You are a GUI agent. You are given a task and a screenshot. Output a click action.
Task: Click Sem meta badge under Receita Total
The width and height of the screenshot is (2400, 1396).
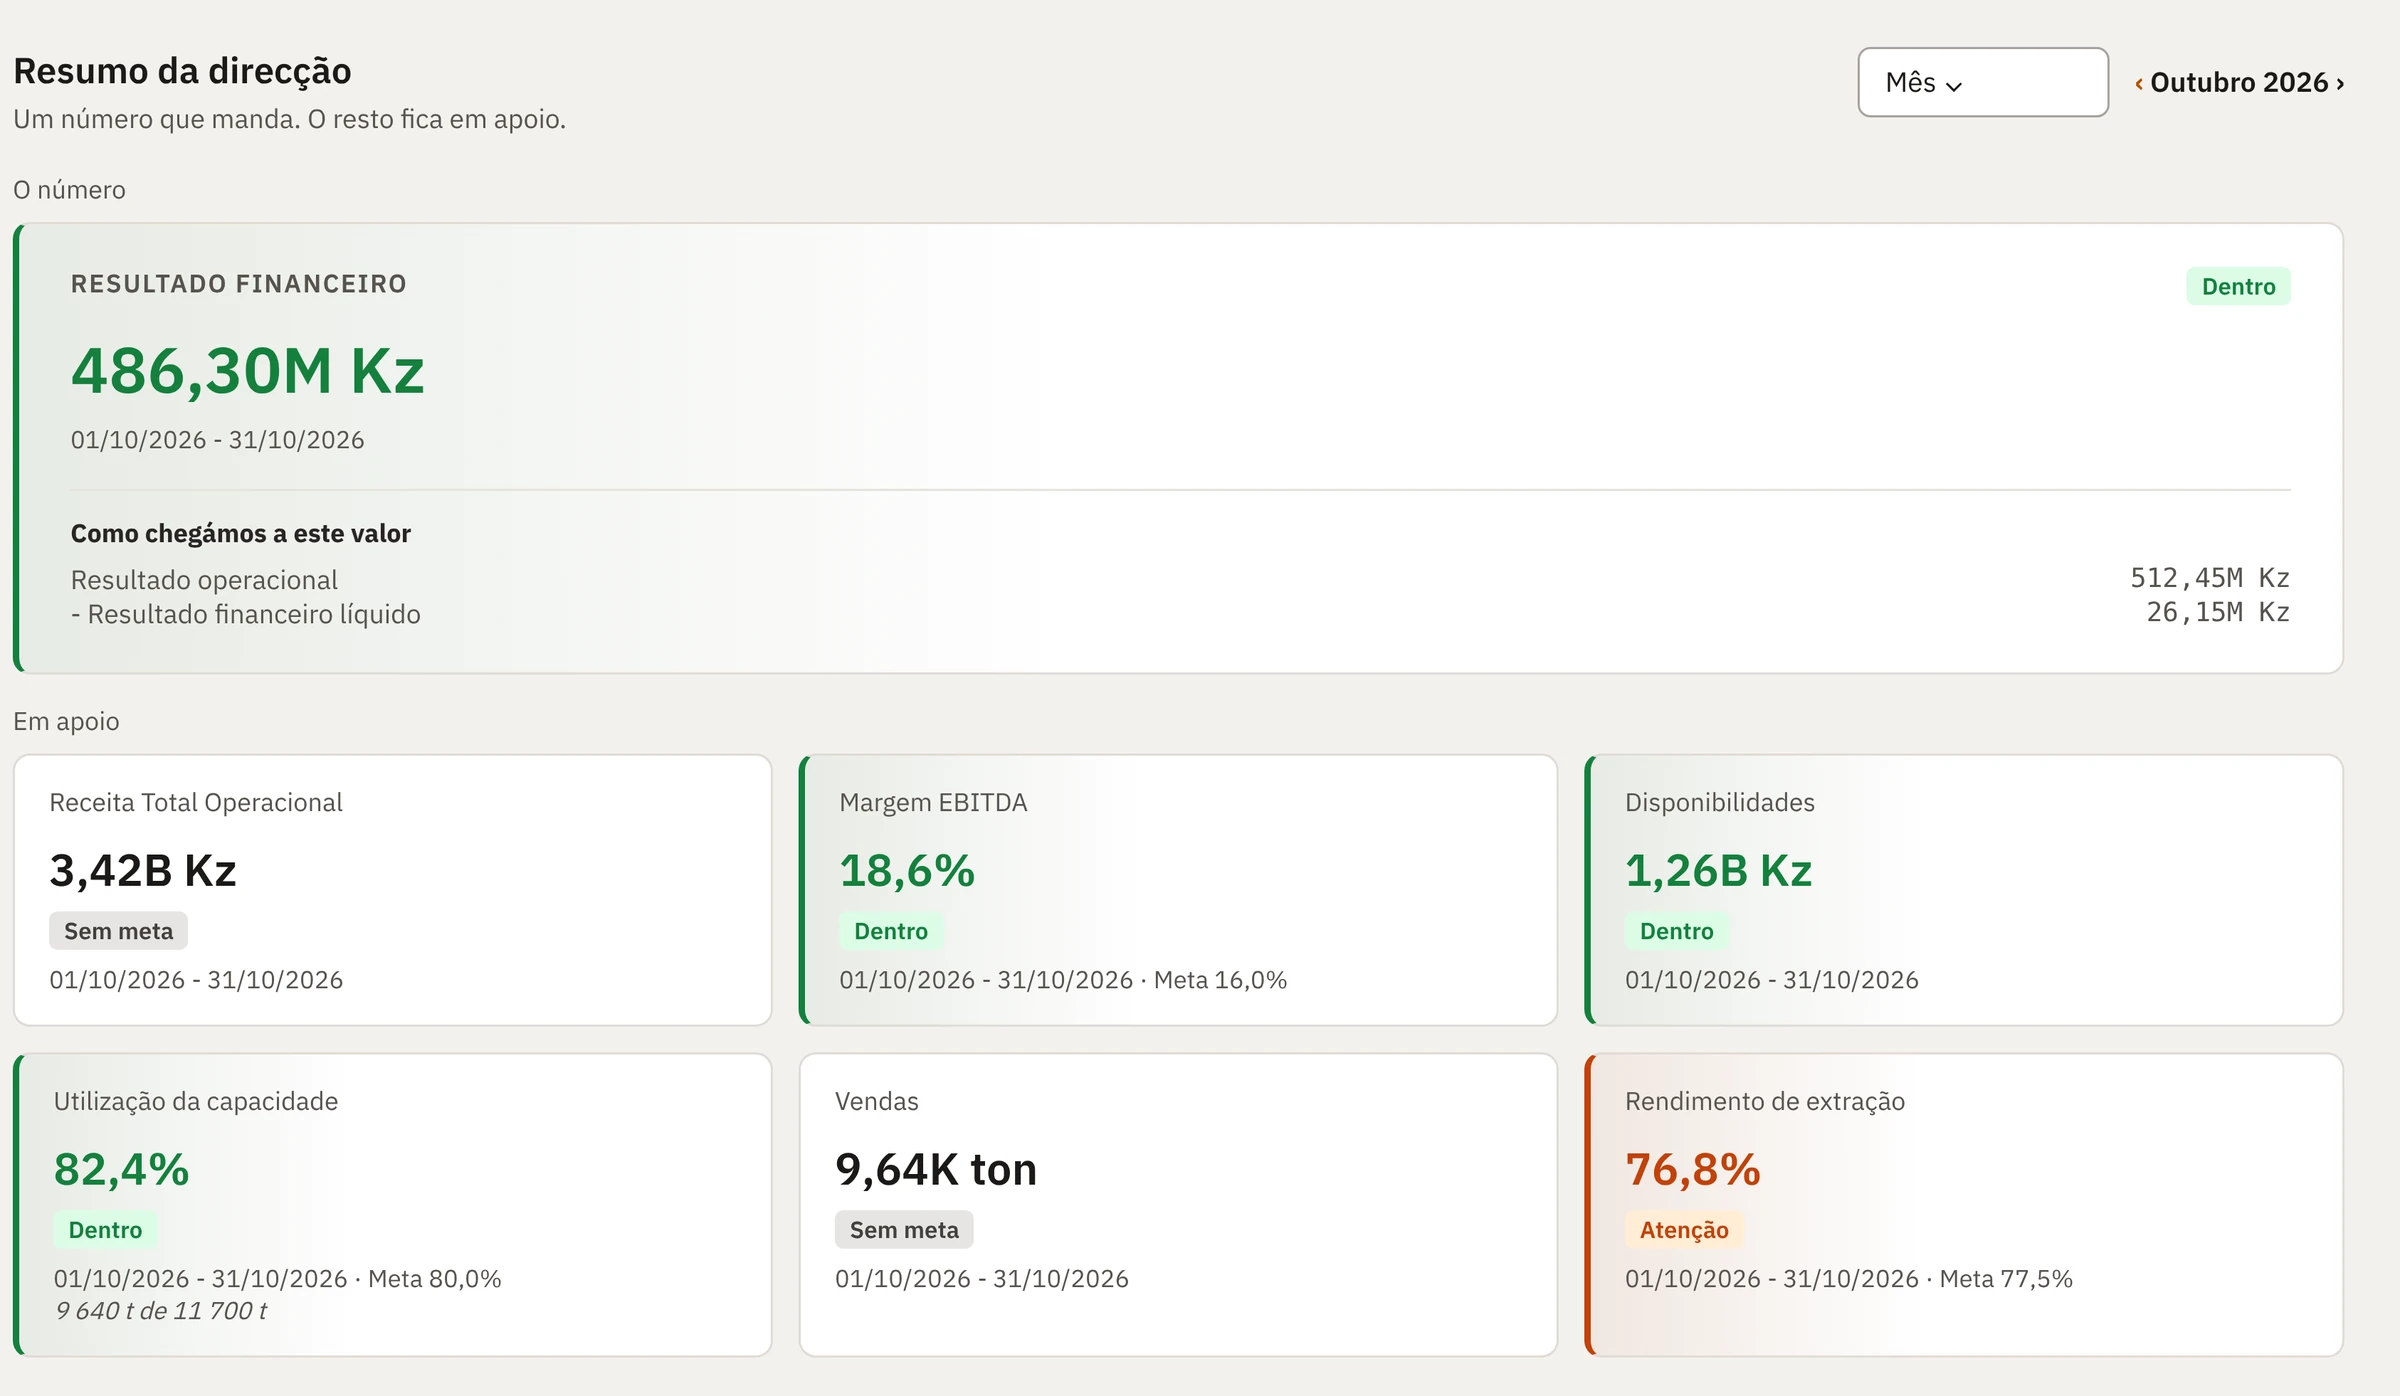118,931
